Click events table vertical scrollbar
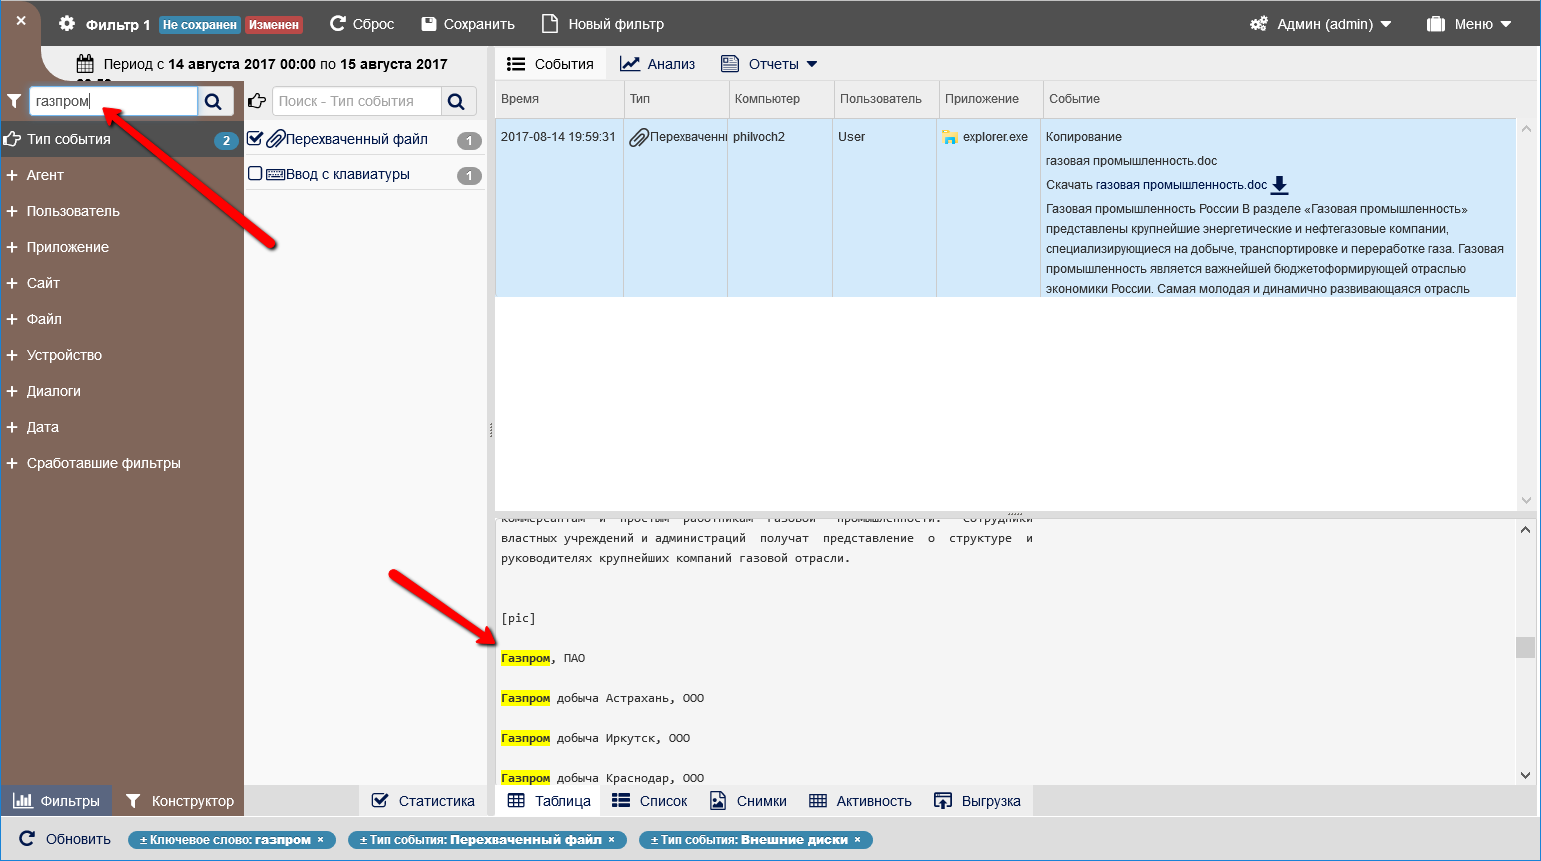The image size is (1541, 861). pos(1526,314)
